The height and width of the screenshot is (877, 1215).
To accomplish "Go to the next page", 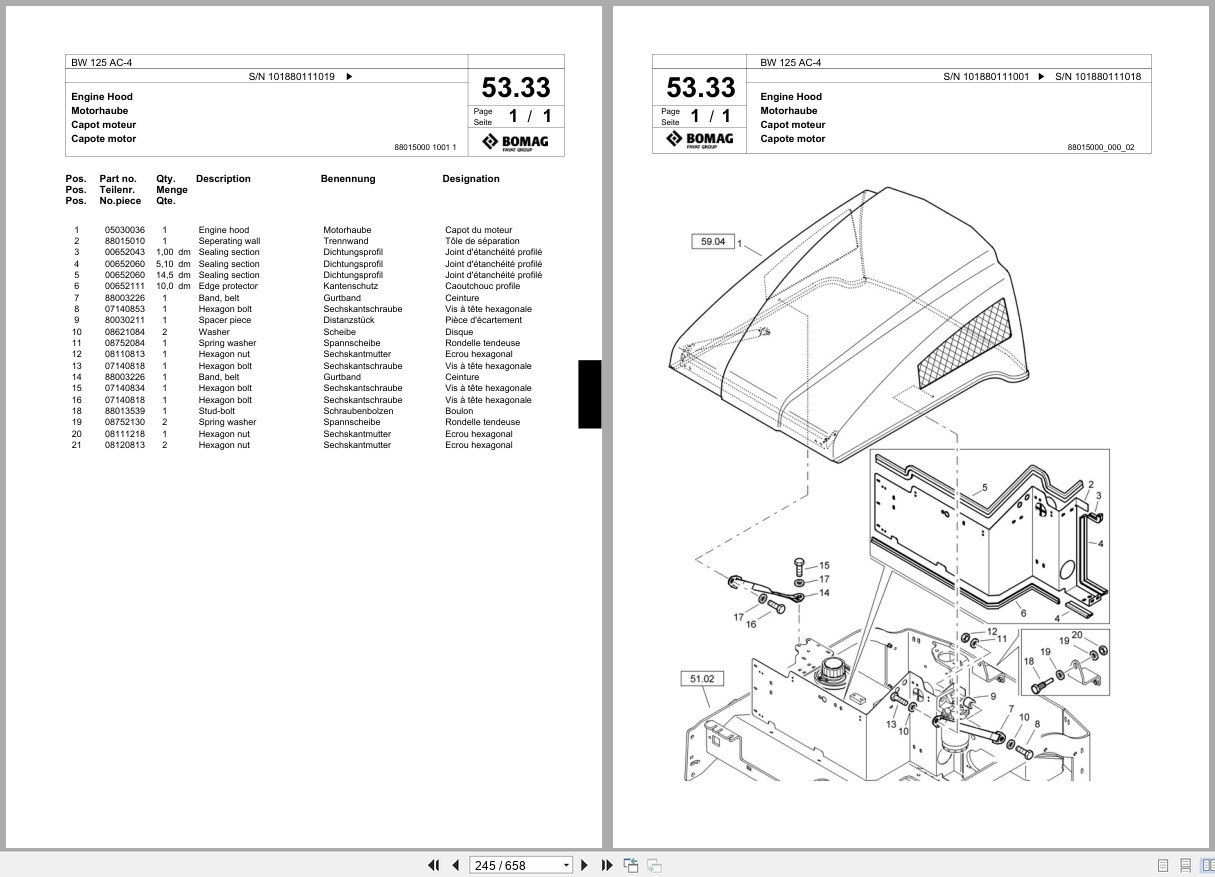I will pyautogui.click(x=585, y=865).
